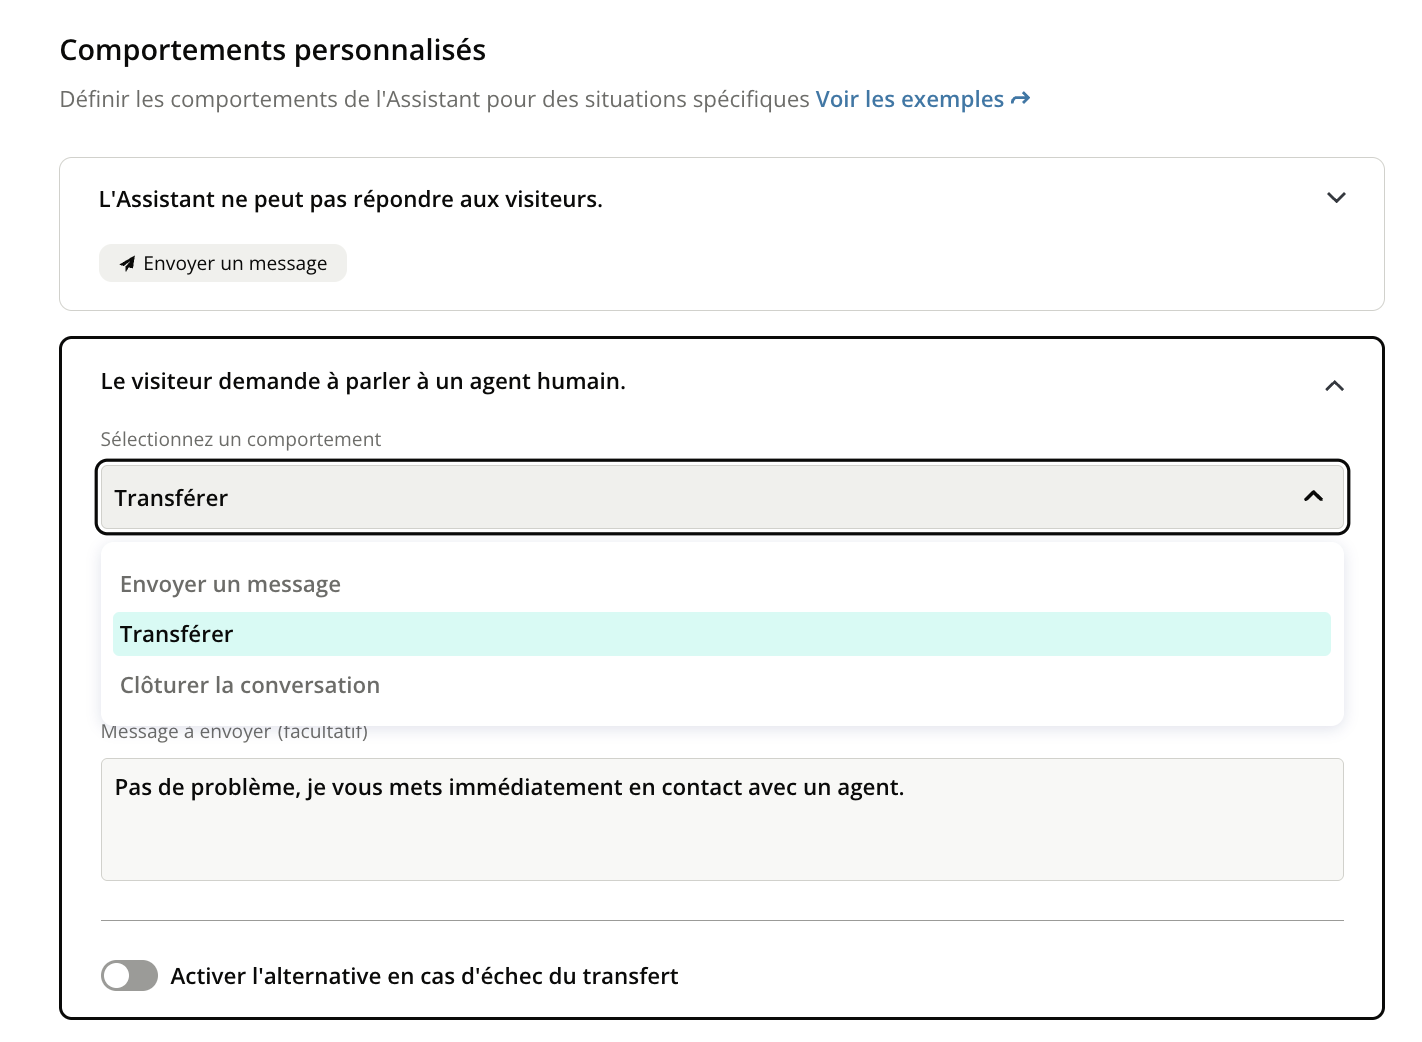Close the Transférer dropdown using its caret
1422x1042 pixels.
tap(1313, 497)
